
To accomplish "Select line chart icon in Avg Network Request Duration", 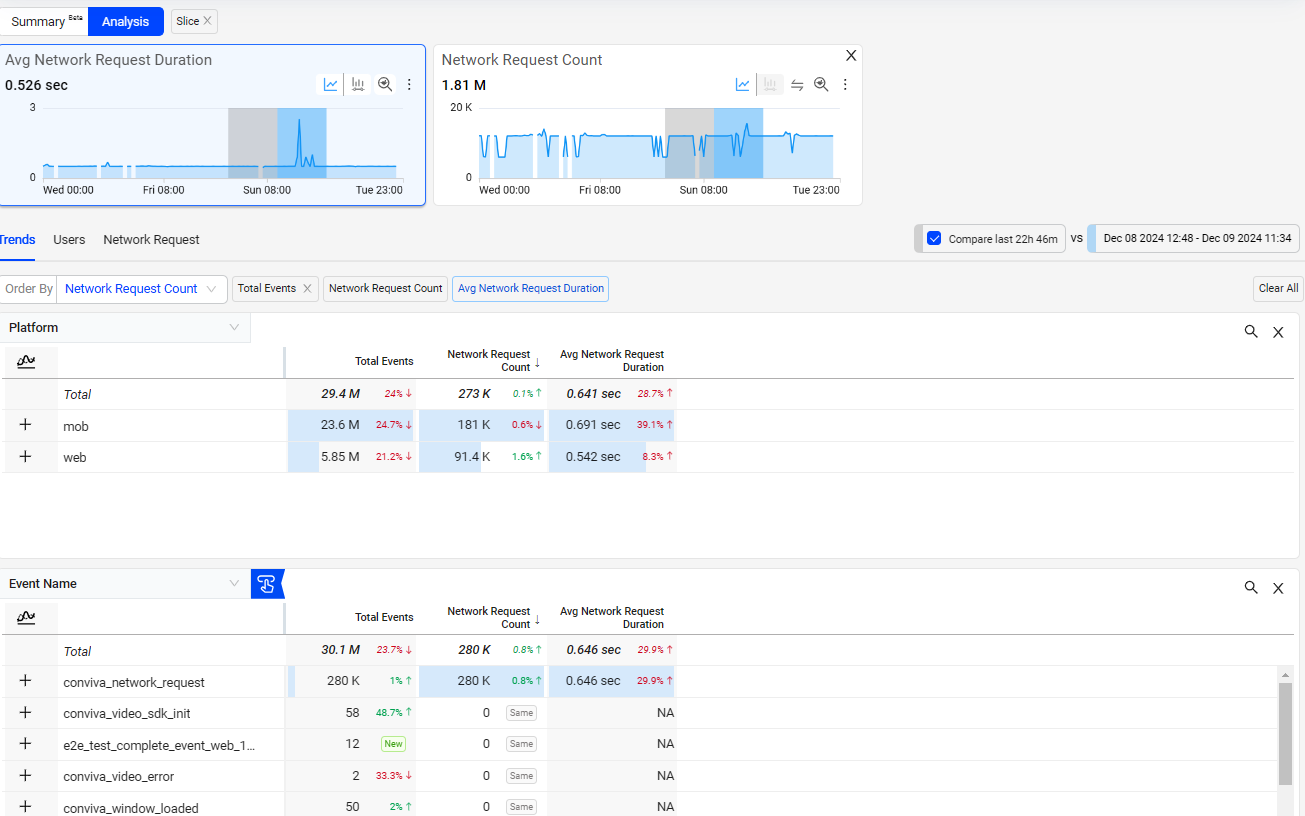I will coord(330,85).
